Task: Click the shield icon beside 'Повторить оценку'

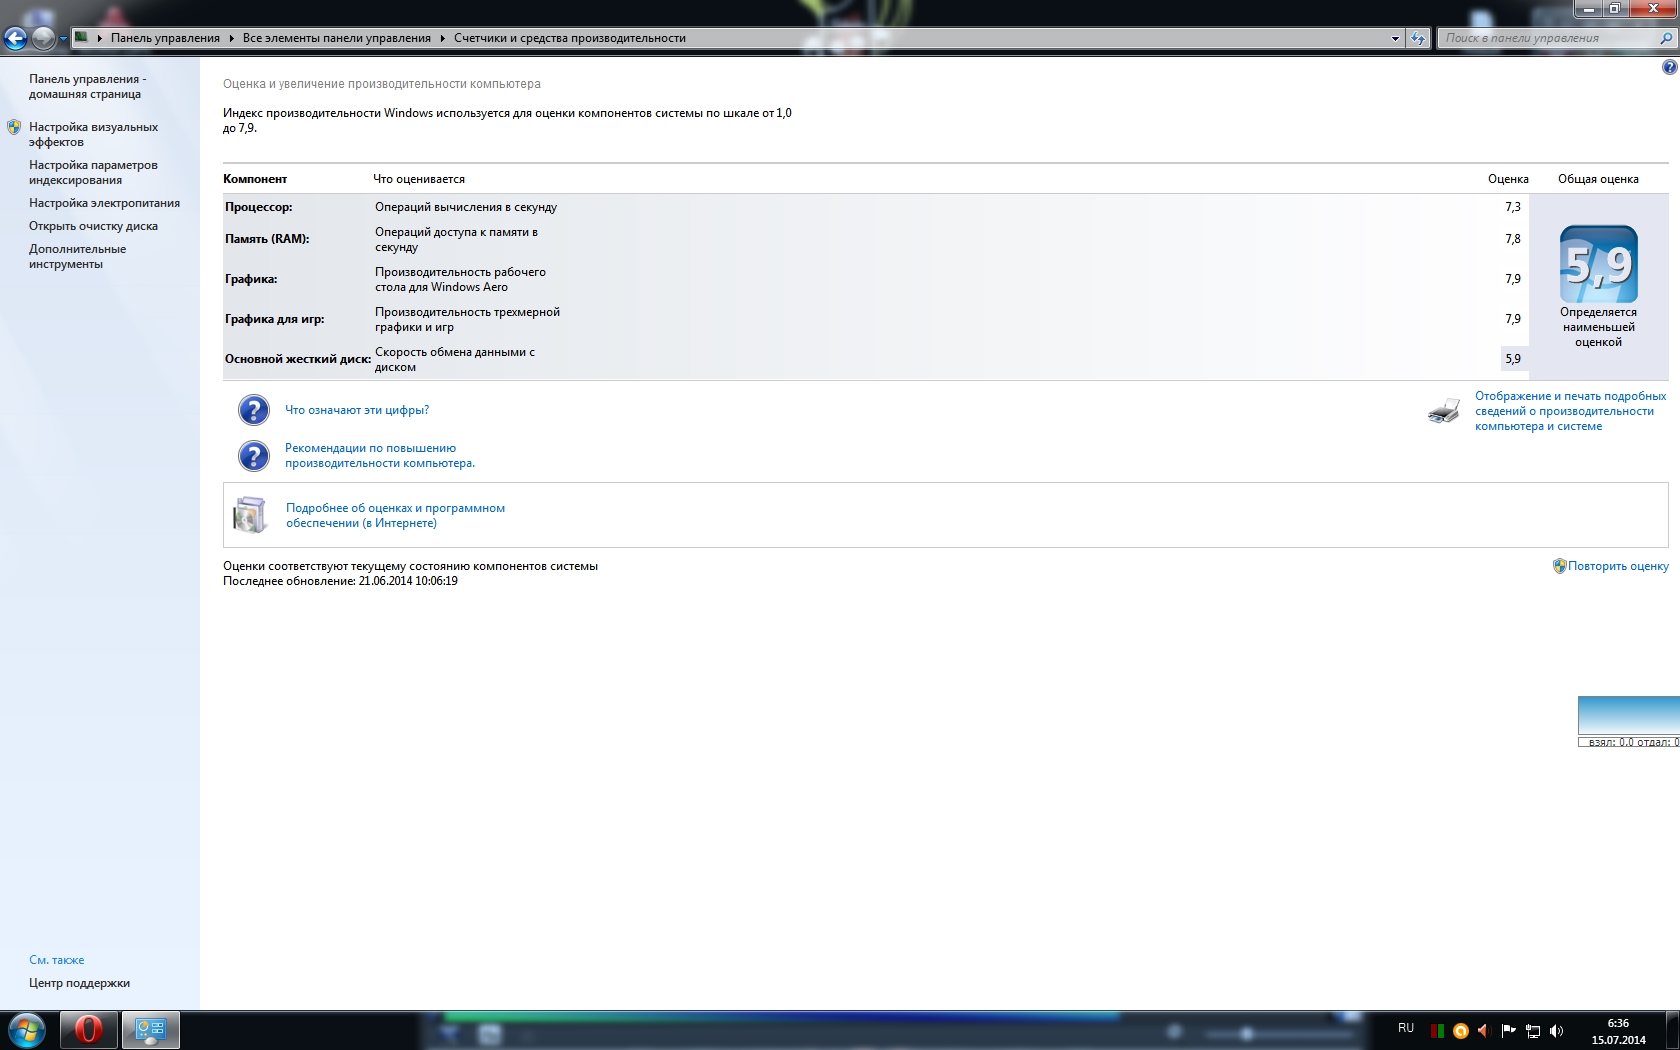Action: (x=1559, y=566)
